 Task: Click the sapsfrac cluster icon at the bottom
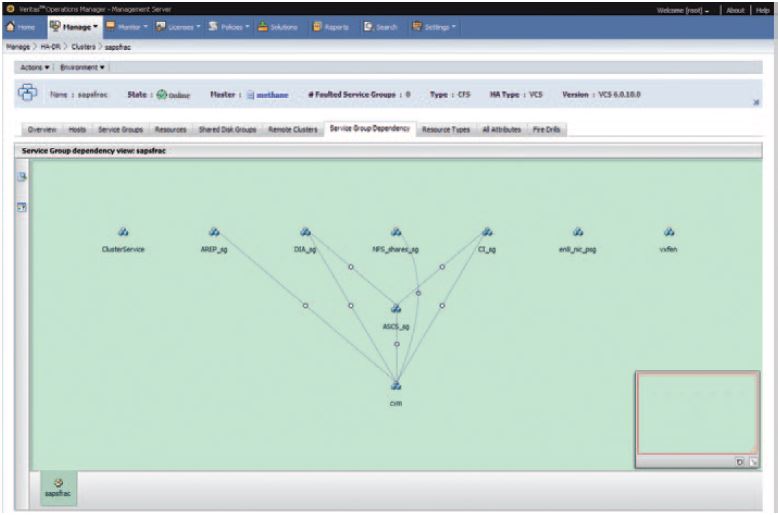58,483
